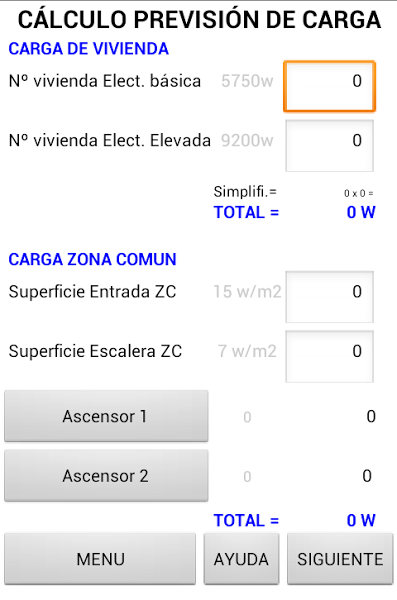Click the CARGA DE VIVIENDA heading
The height and width of the screenshot is (600, 397).
pyautogui.click(x=88, y=49)
